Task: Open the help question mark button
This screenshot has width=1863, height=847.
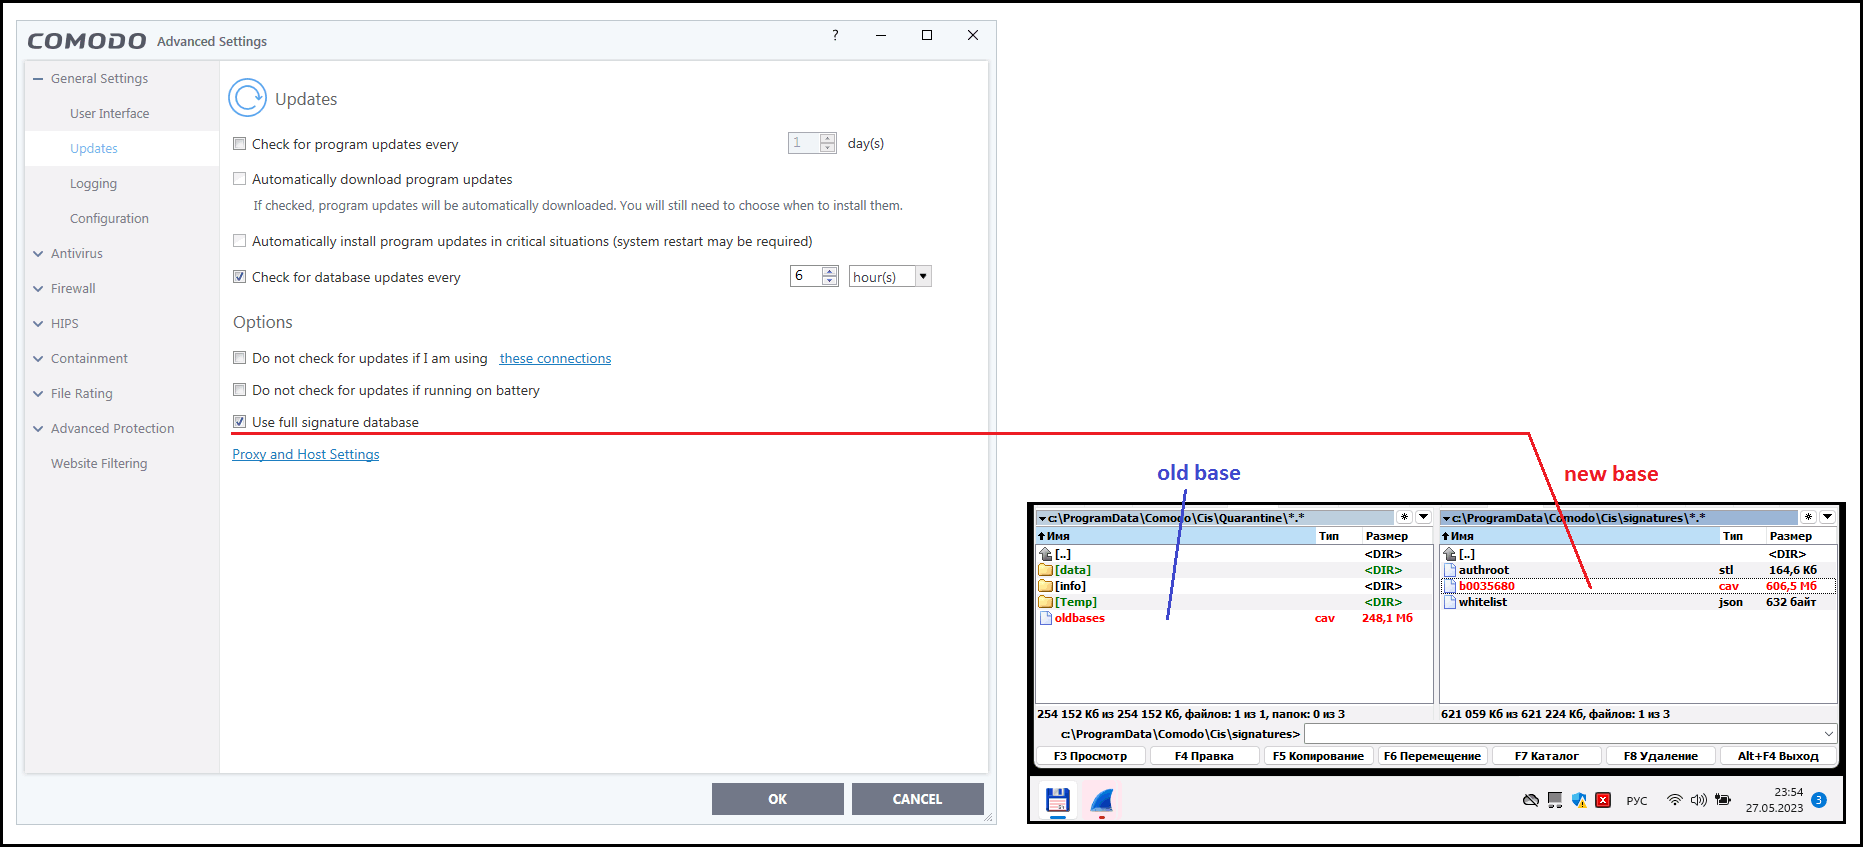Action: tap(835, 35)
